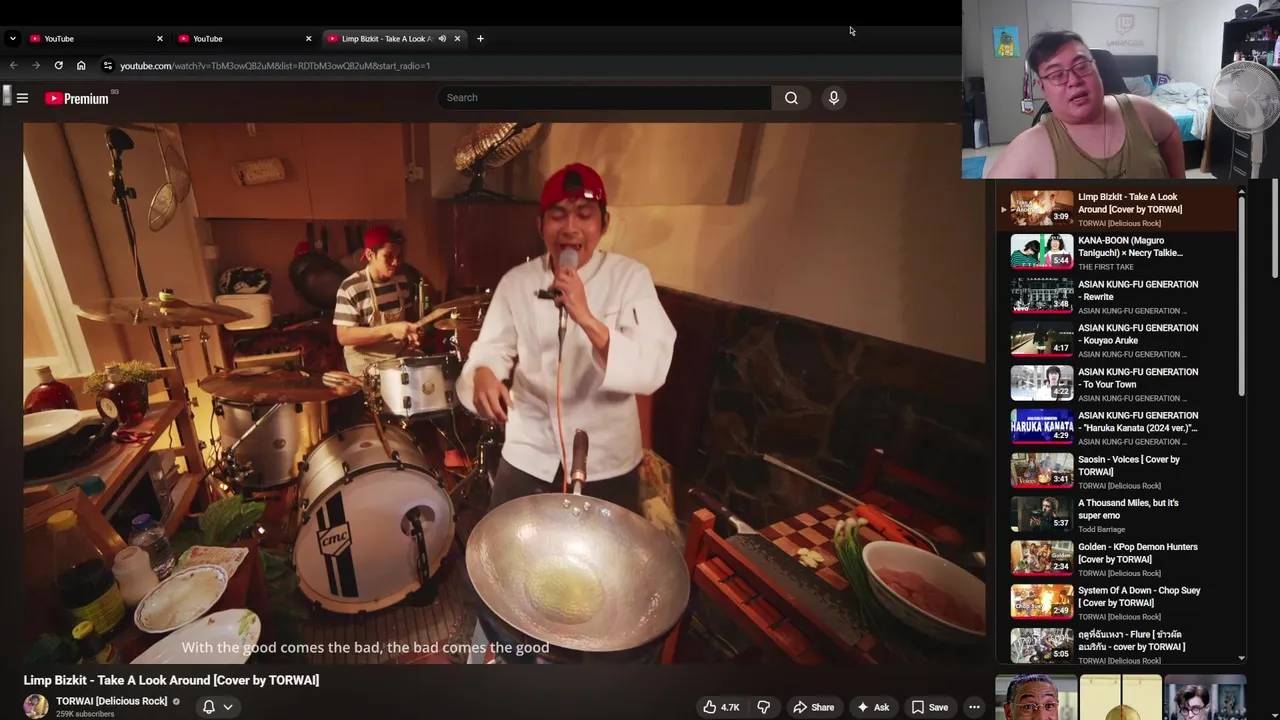1280x720 pixels.
Task: Open more actions ellipsis menu
Action: pos(974,707)
